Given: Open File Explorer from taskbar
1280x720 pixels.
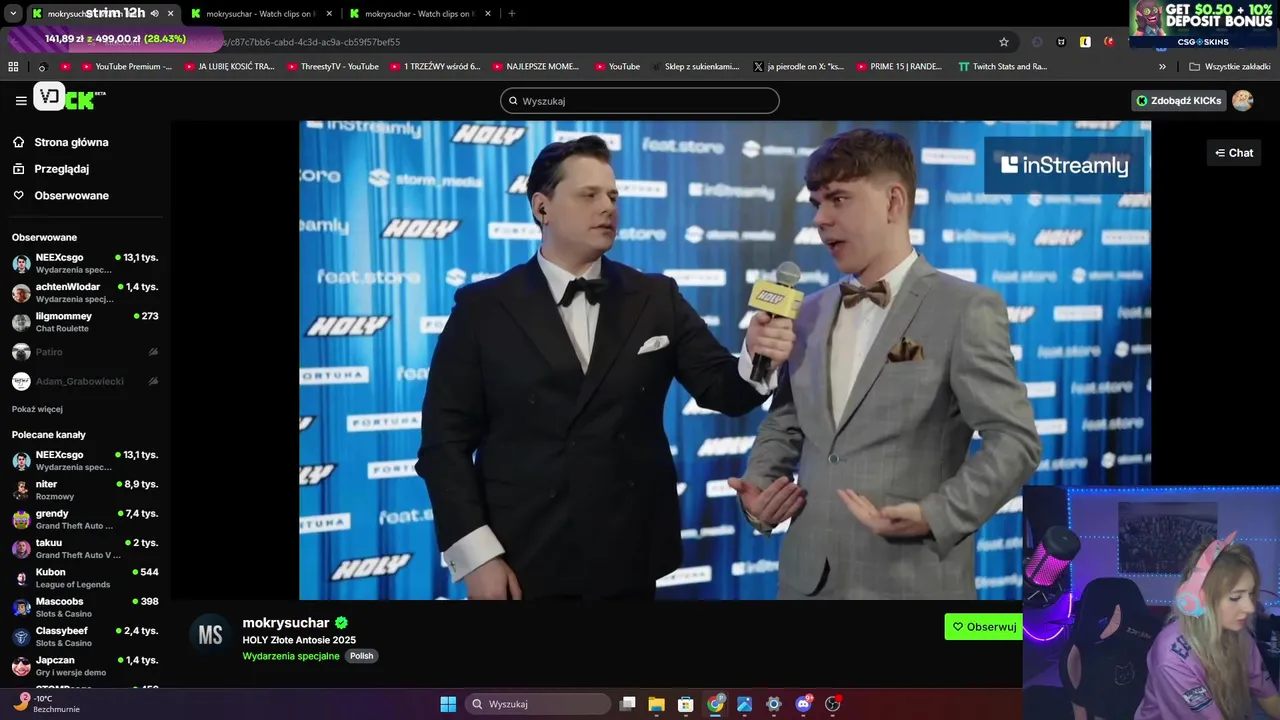Looking at the screenshot, I should [x=656, y=704].
